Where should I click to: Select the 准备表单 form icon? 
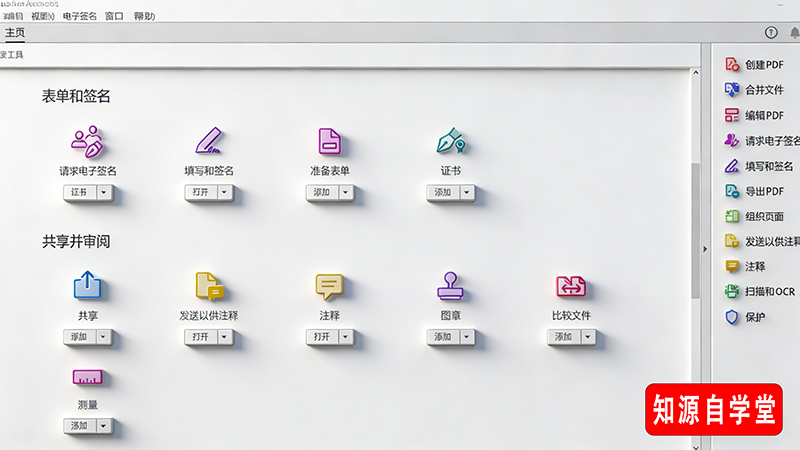330,141
